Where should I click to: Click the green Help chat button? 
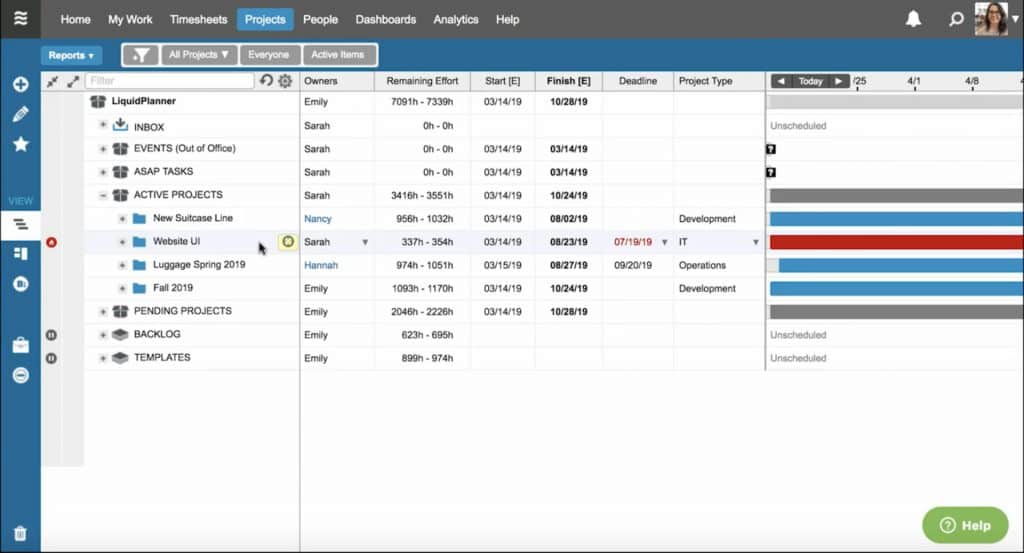tap(965, 525)
